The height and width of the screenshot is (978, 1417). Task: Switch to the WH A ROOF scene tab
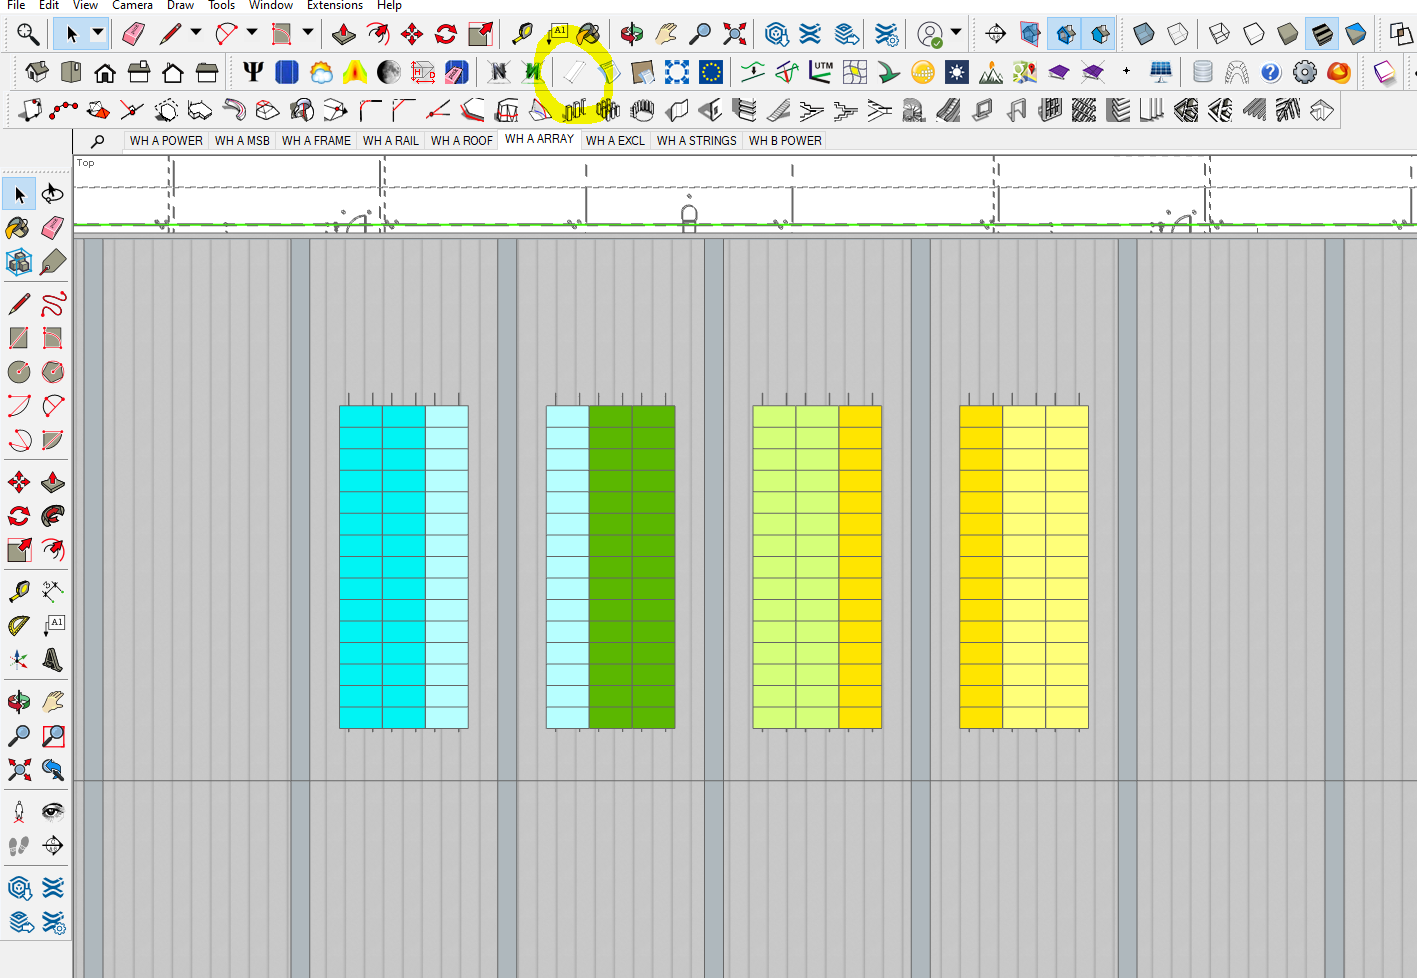coord(461,140)
